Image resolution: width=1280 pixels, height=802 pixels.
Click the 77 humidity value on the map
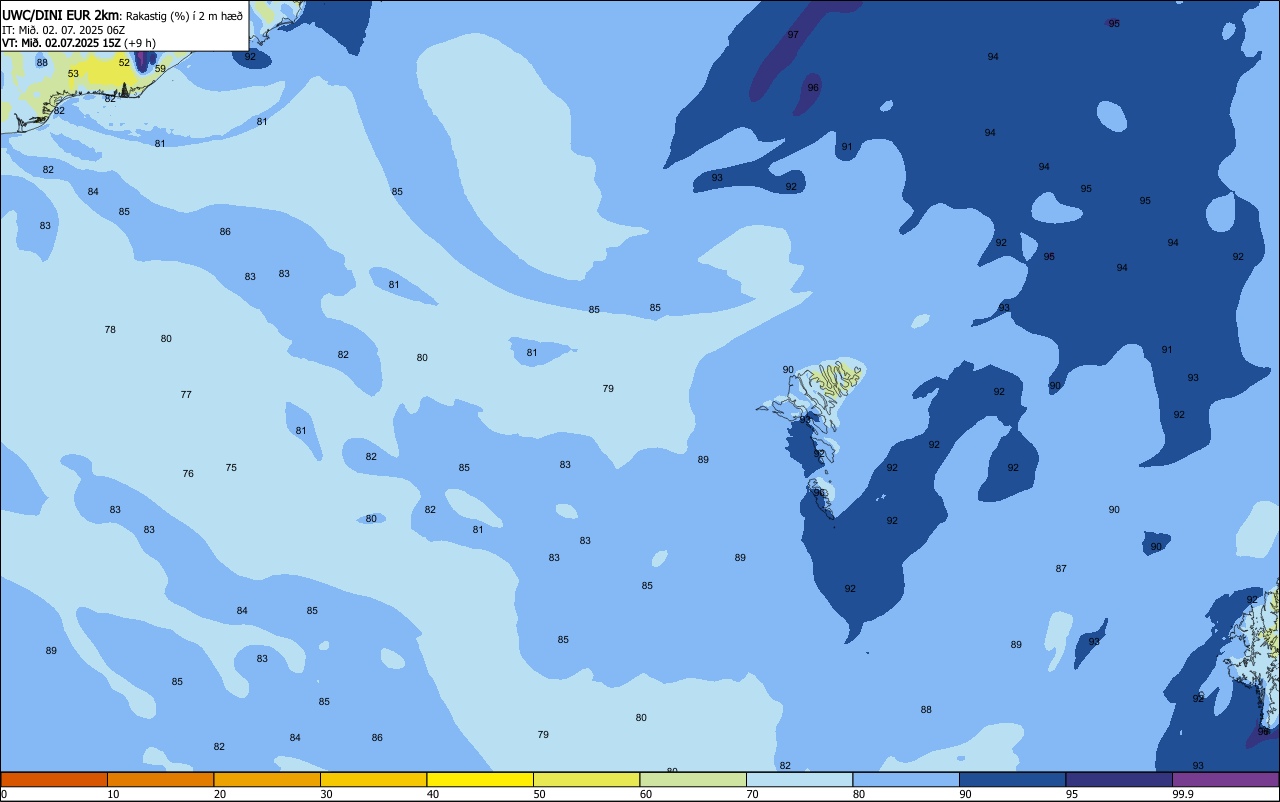click(x=186, y=395)
